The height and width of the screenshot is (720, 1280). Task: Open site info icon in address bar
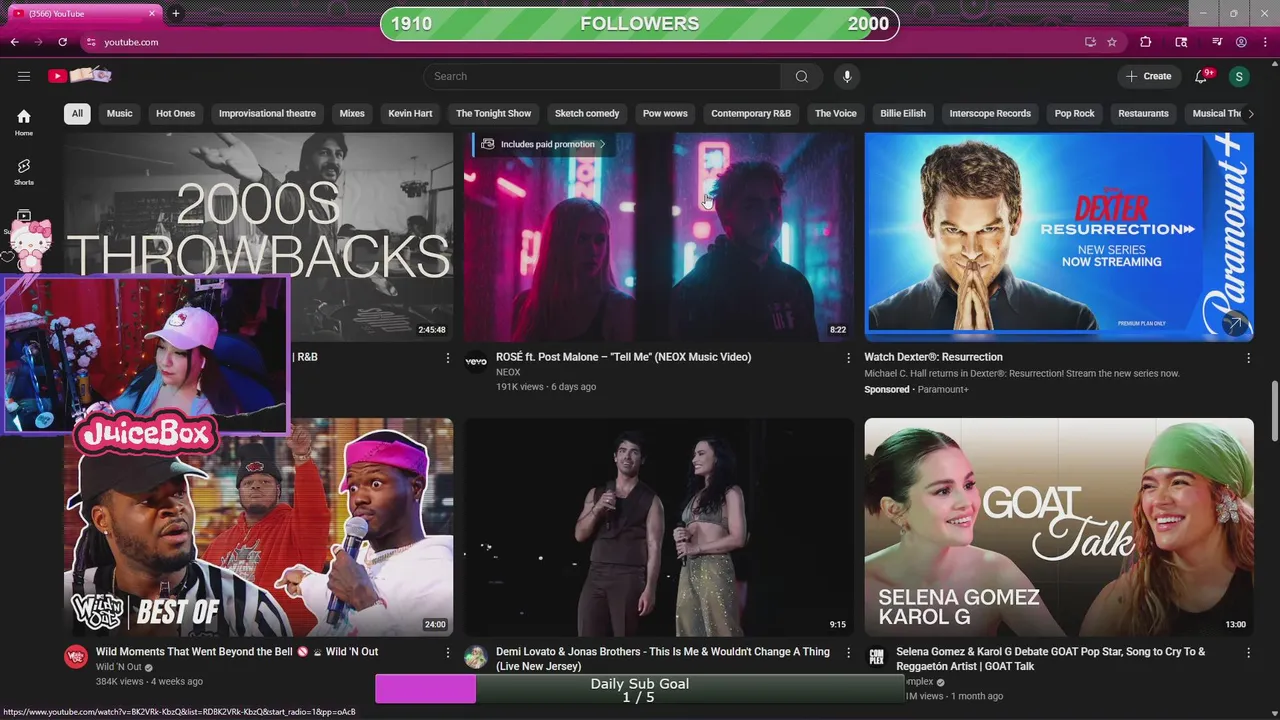pos(91,42)
